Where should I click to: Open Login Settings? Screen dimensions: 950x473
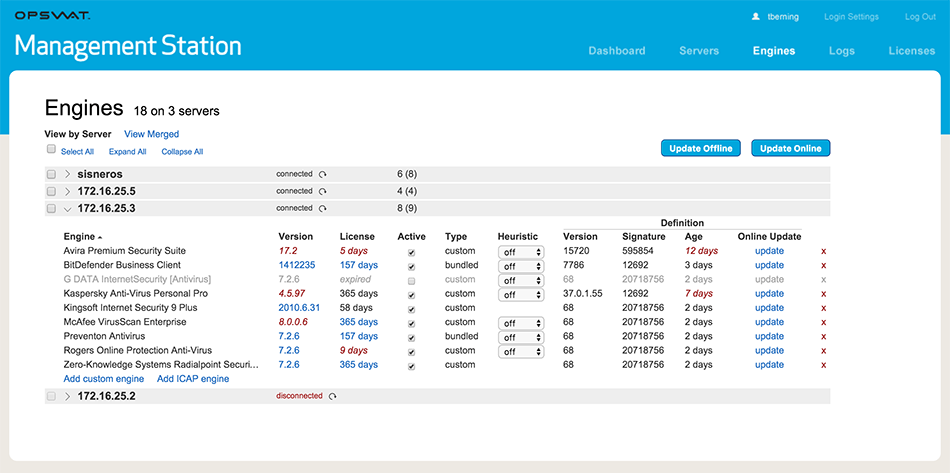click(850, 17)
